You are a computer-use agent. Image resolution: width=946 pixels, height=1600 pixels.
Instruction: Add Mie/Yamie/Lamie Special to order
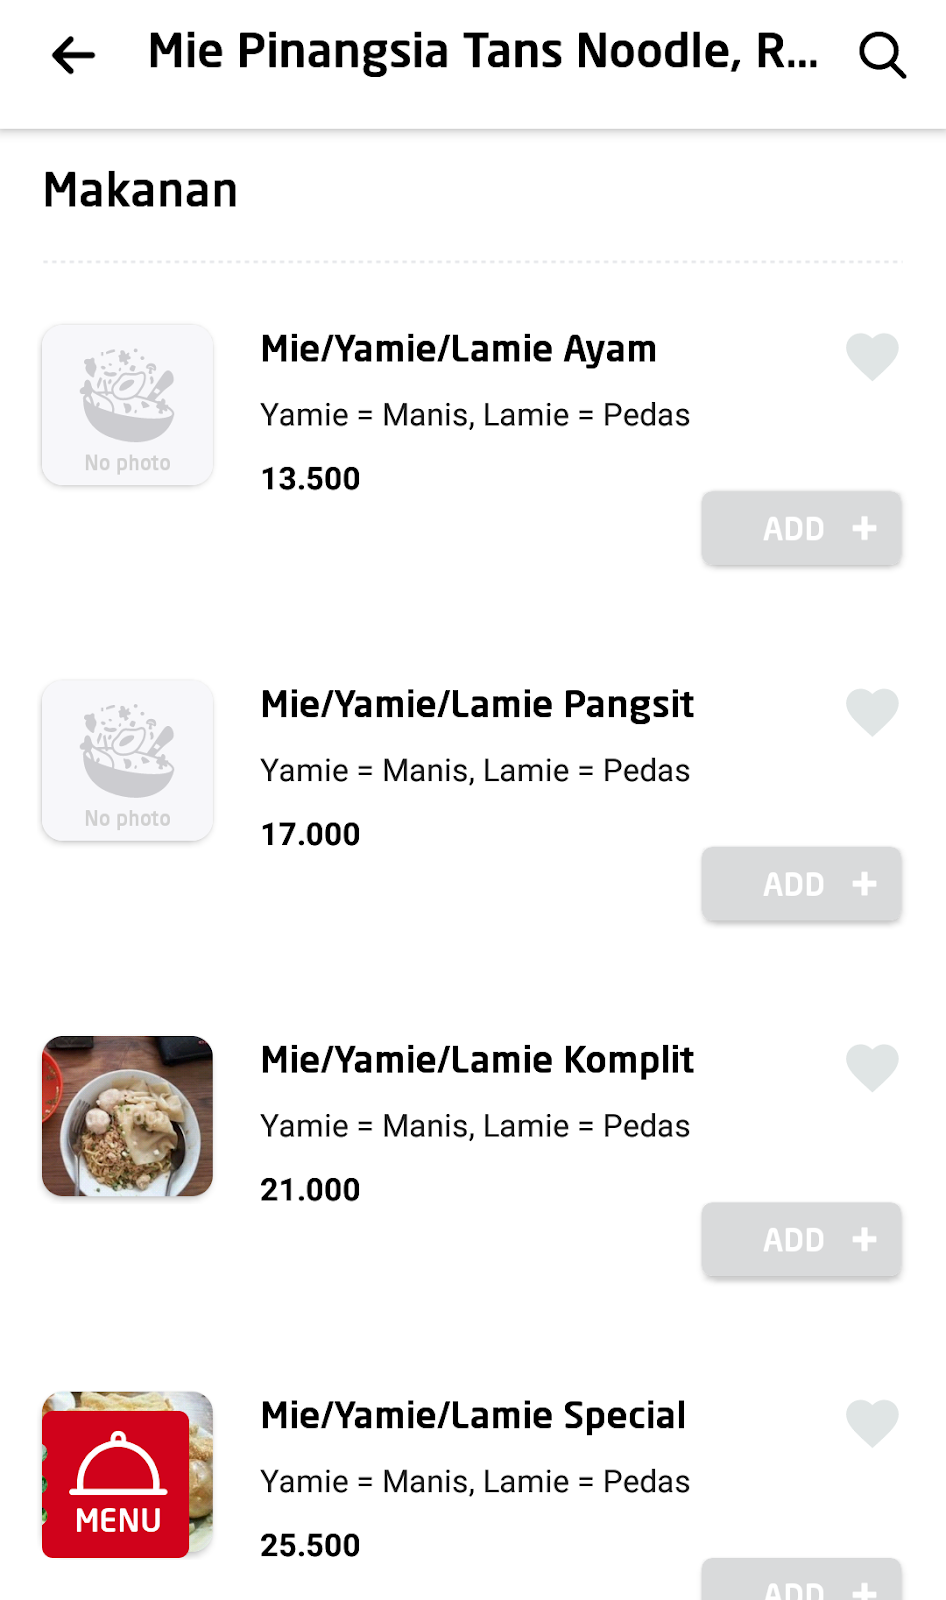tap(801, 1584)
